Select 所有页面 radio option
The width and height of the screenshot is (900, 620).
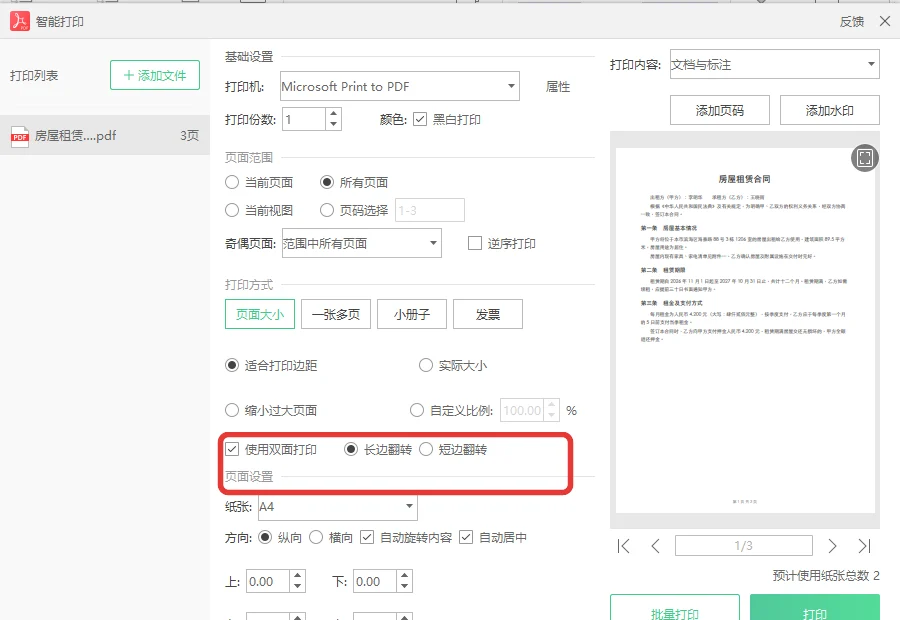click(327, 183)
